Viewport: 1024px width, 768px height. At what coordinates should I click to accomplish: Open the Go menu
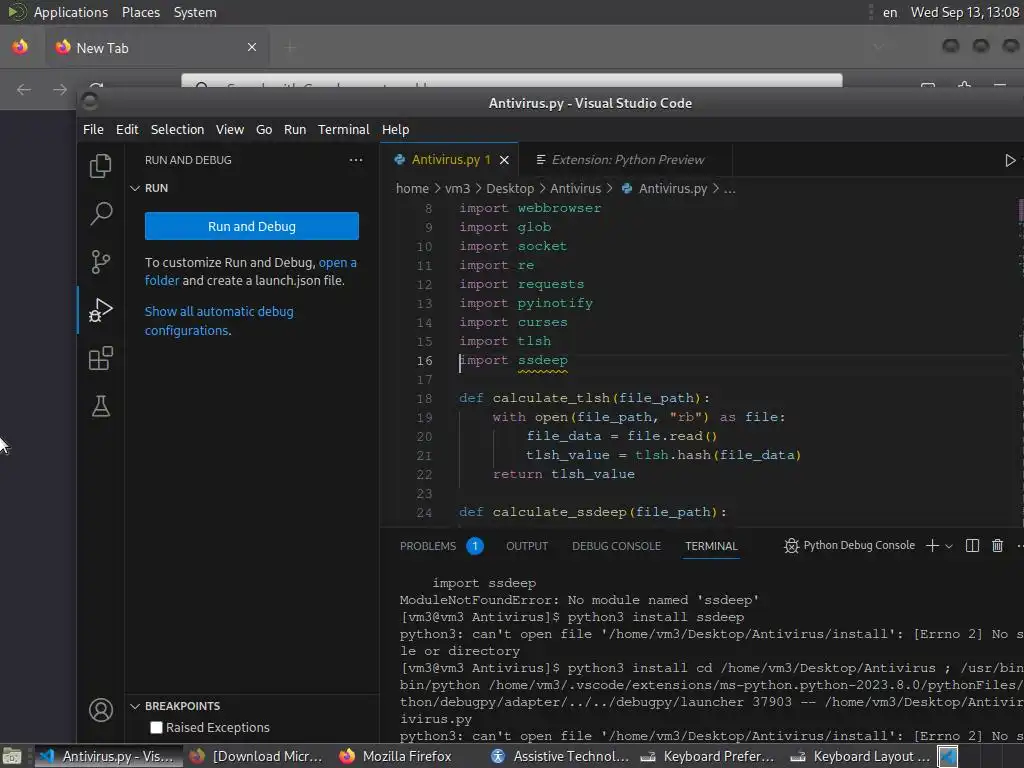[264, 129]
